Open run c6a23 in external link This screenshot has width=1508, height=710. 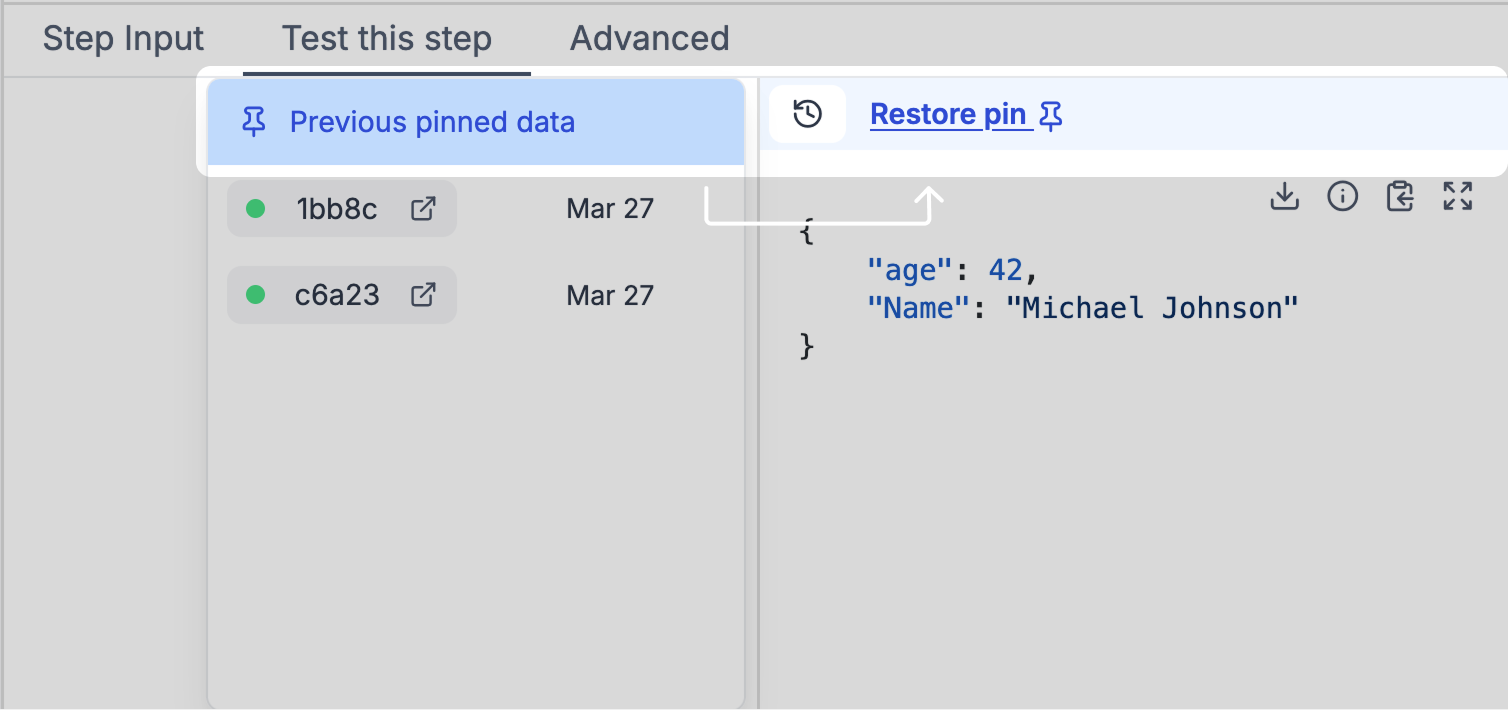coord(423,295)
